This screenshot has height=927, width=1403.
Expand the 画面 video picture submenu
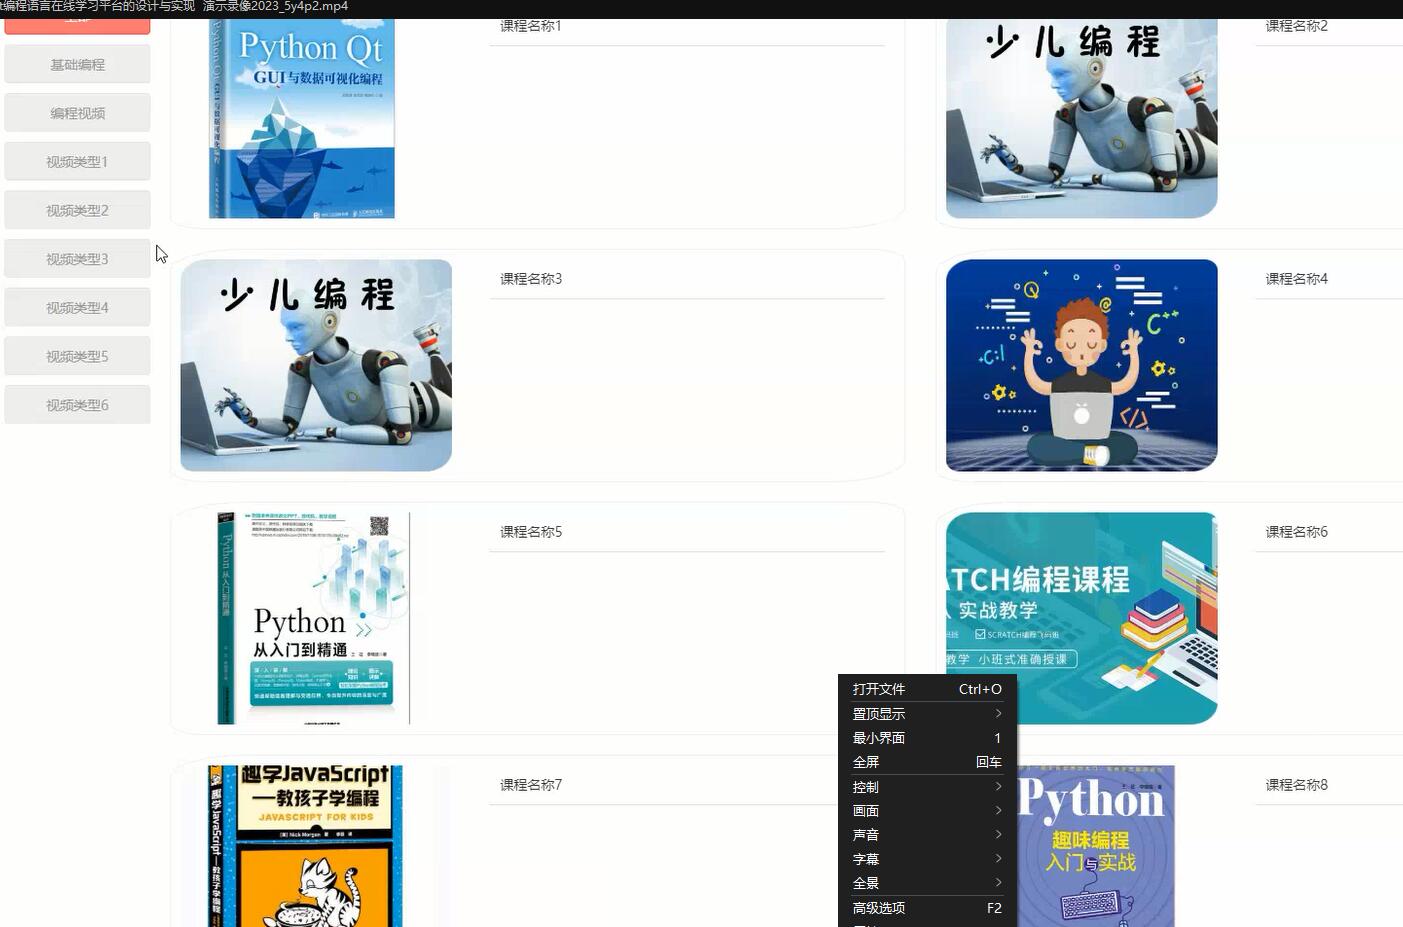click(x=865, y=810)
